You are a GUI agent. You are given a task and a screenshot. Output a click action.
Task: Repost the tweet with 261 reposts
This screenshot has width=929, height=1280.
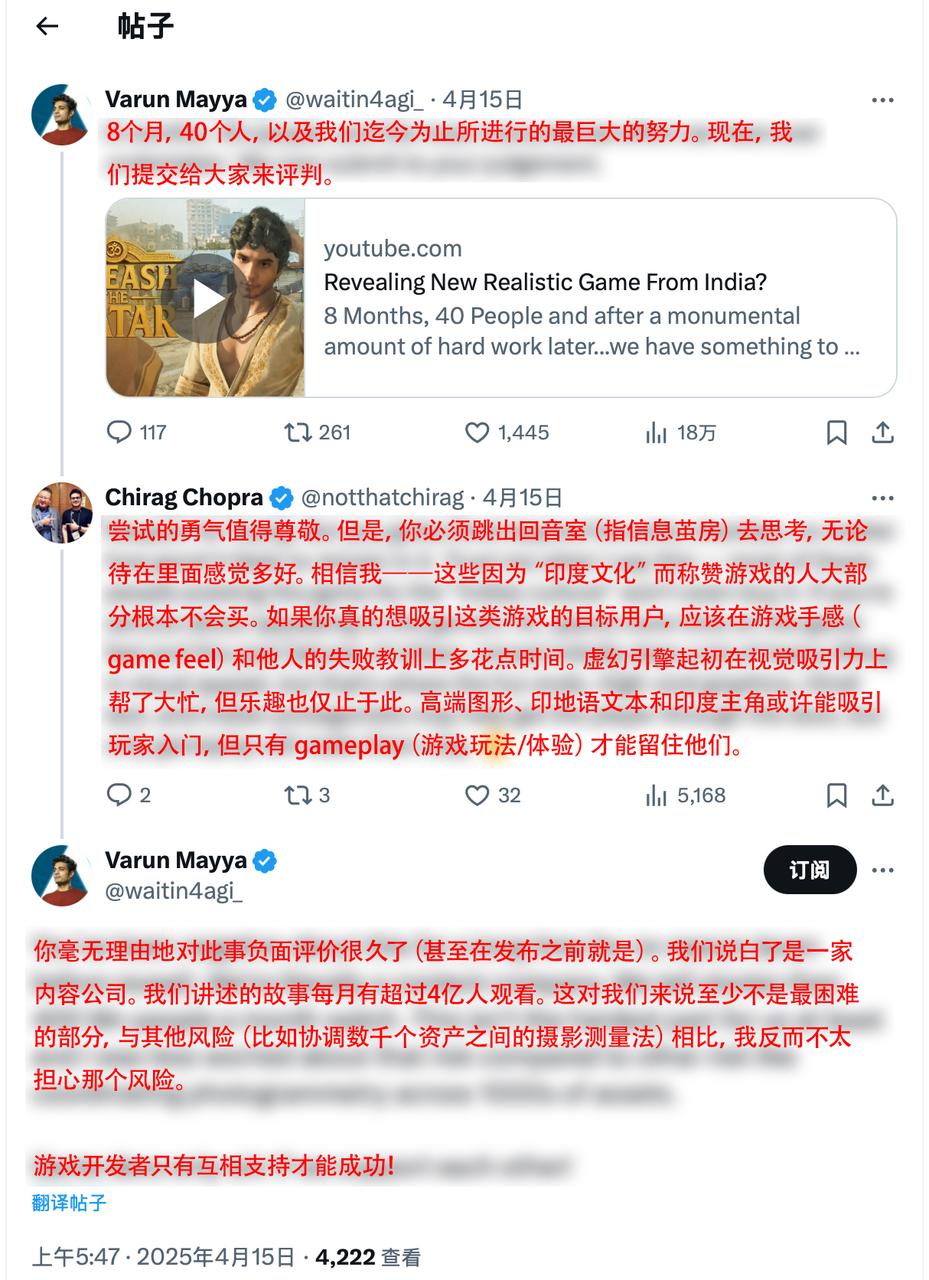tap(297, 432)
